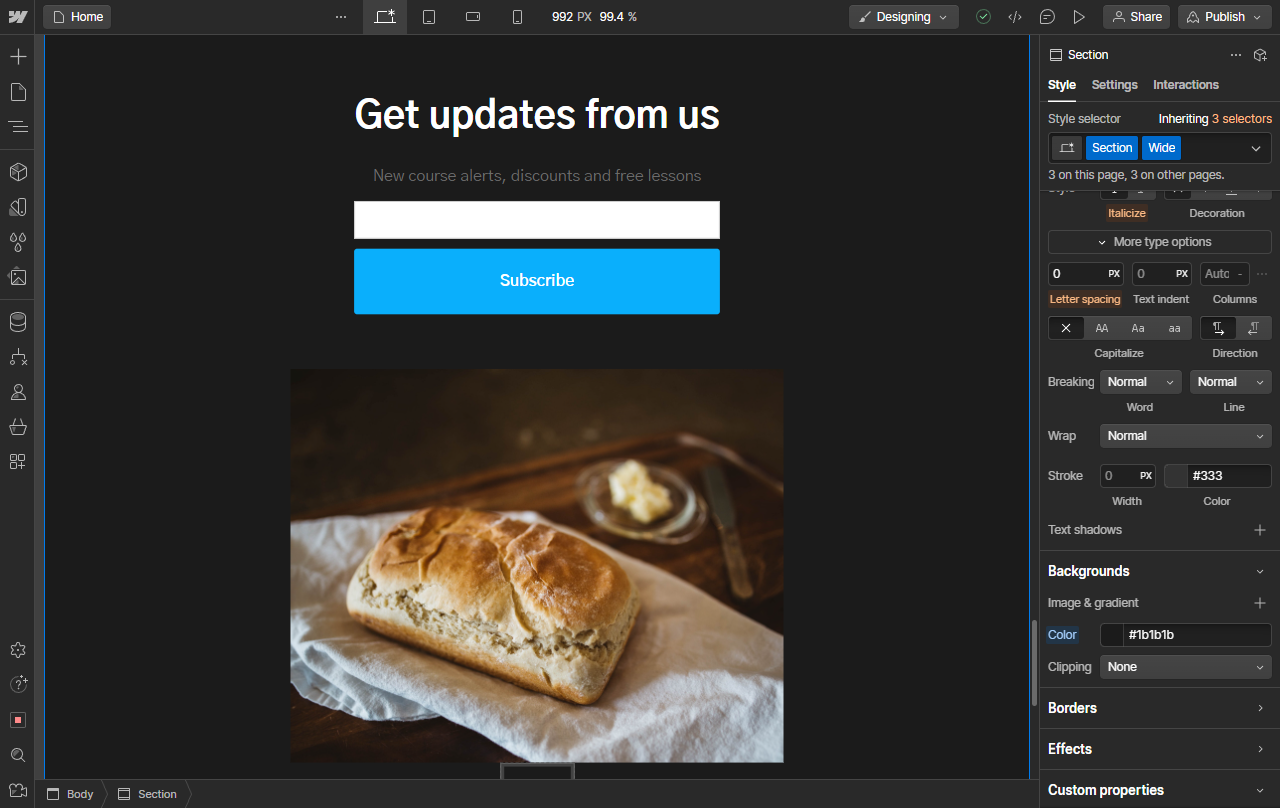This screenshot has width=1280, height=808.
Task: Open the Webflow logo menu
Action: tap(18, 17)
